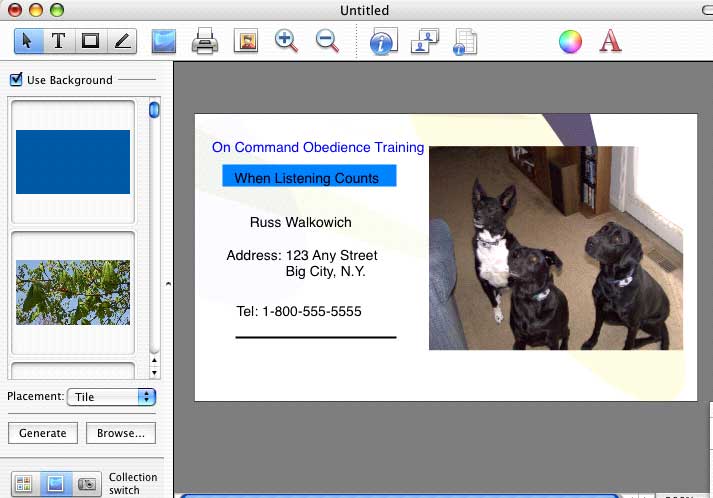Click the horizontal scrollbar at bottom
713x498 pixels.
pos(400,496)
